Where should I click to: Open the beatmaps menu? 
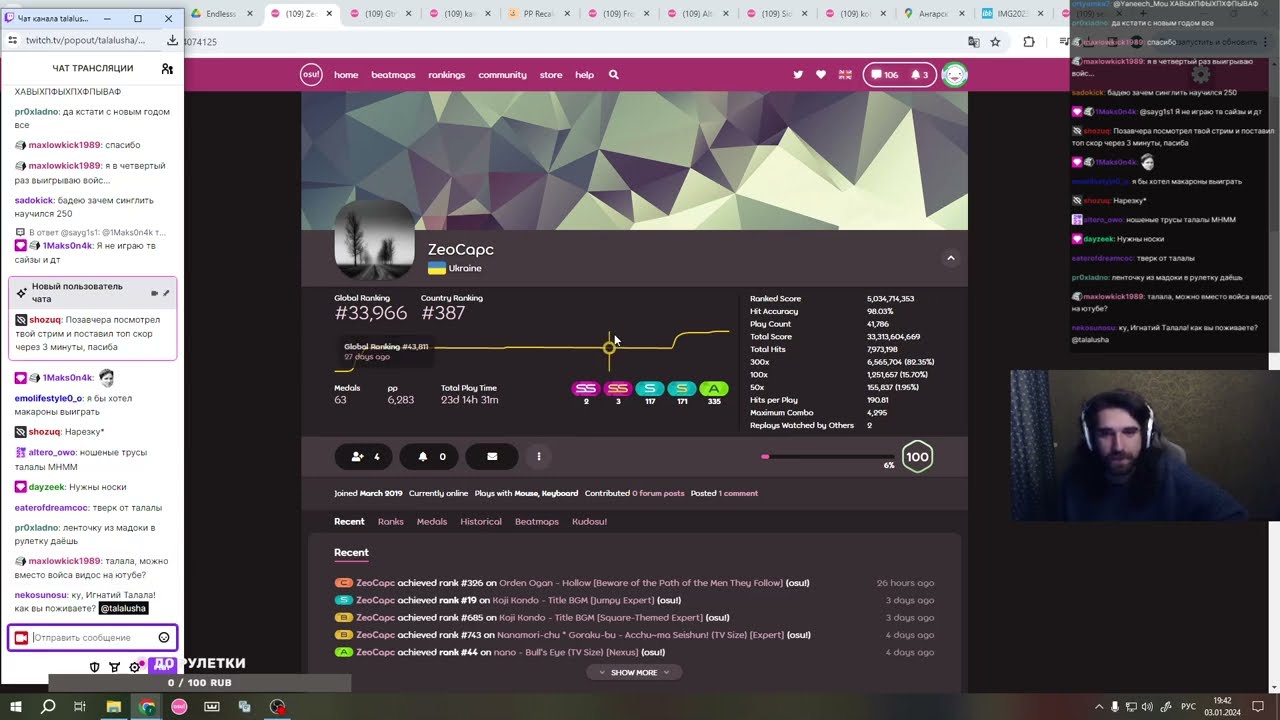[393, 75]
